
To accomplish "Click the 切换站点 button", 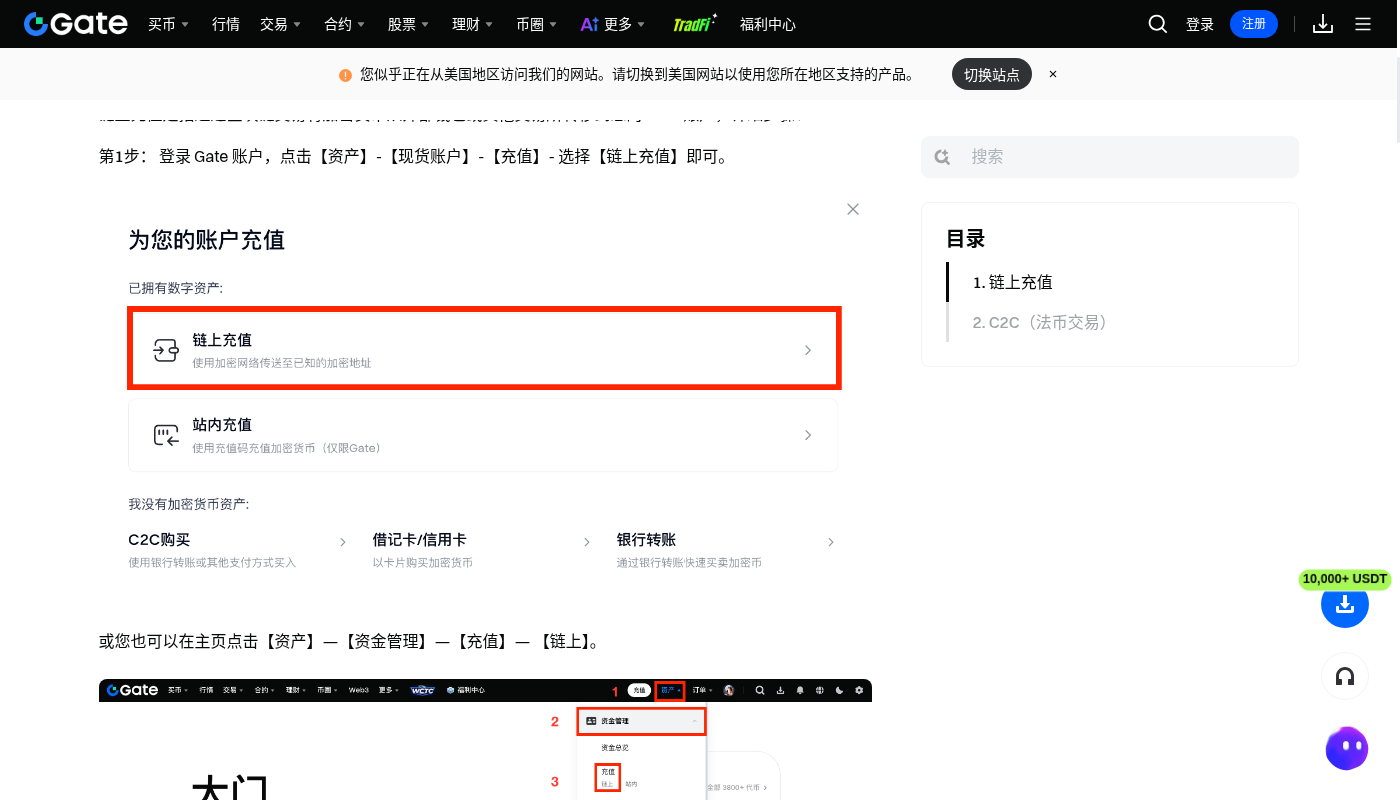I will click(992, 74).
